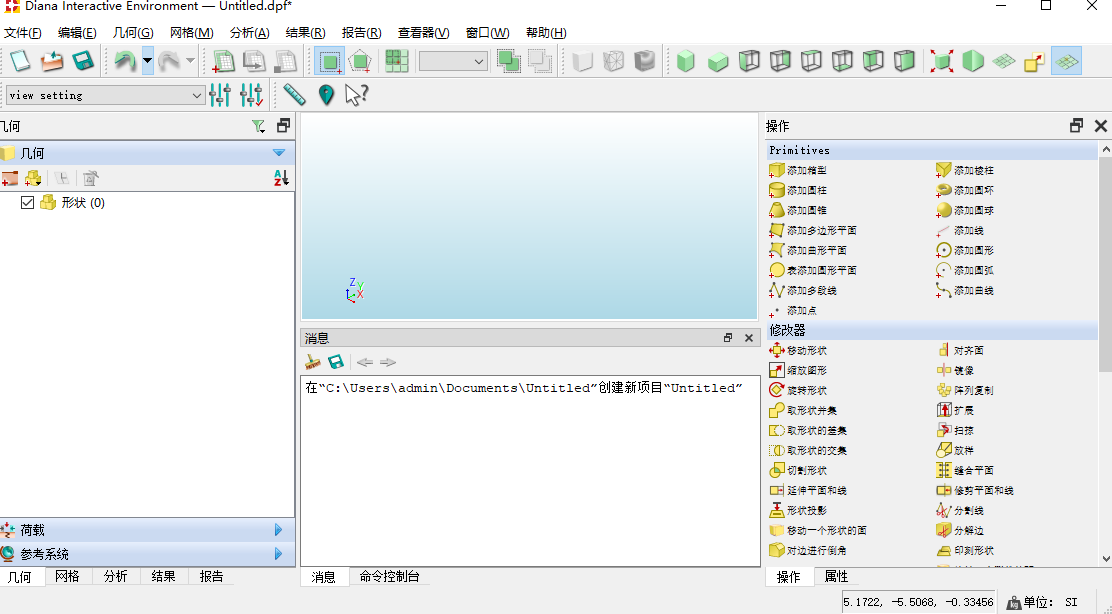
Task: Click 形状投影 modifier
Action: pyautogui.click(x=799, y=510)
